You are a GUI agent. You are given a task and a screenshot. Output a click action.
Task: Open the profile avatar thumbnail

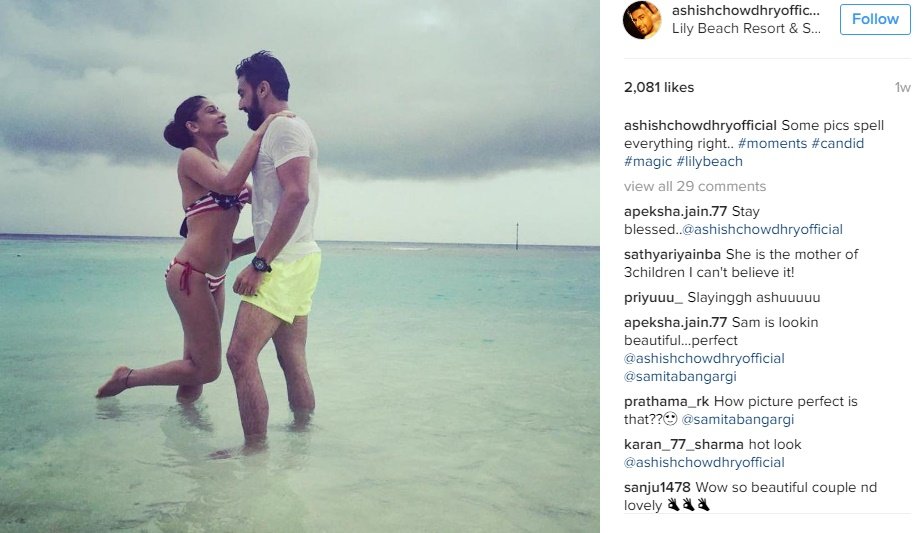(642, 20)
